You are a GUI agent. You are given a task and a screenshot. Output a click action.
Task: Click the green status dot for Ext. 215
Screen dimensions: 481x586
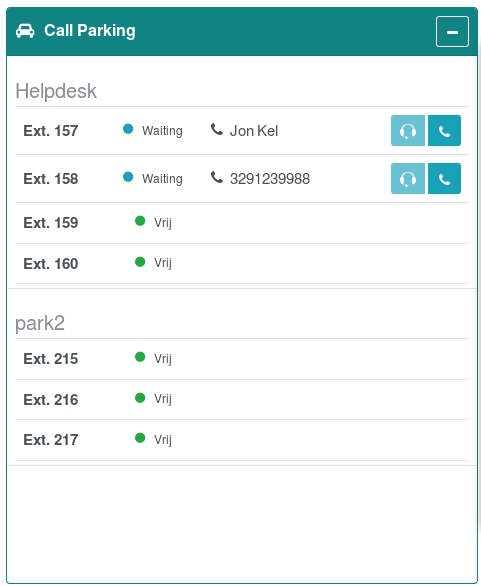tap(140, 357)
